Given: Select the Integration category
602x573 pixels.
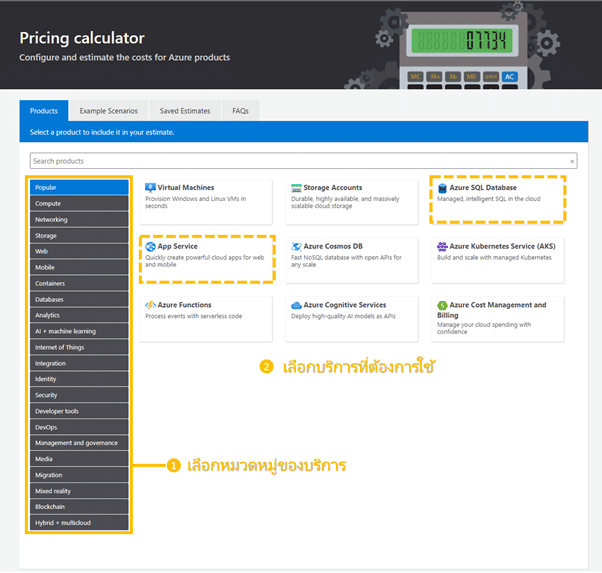Looking at the screenshot, I should pos(79,363).
